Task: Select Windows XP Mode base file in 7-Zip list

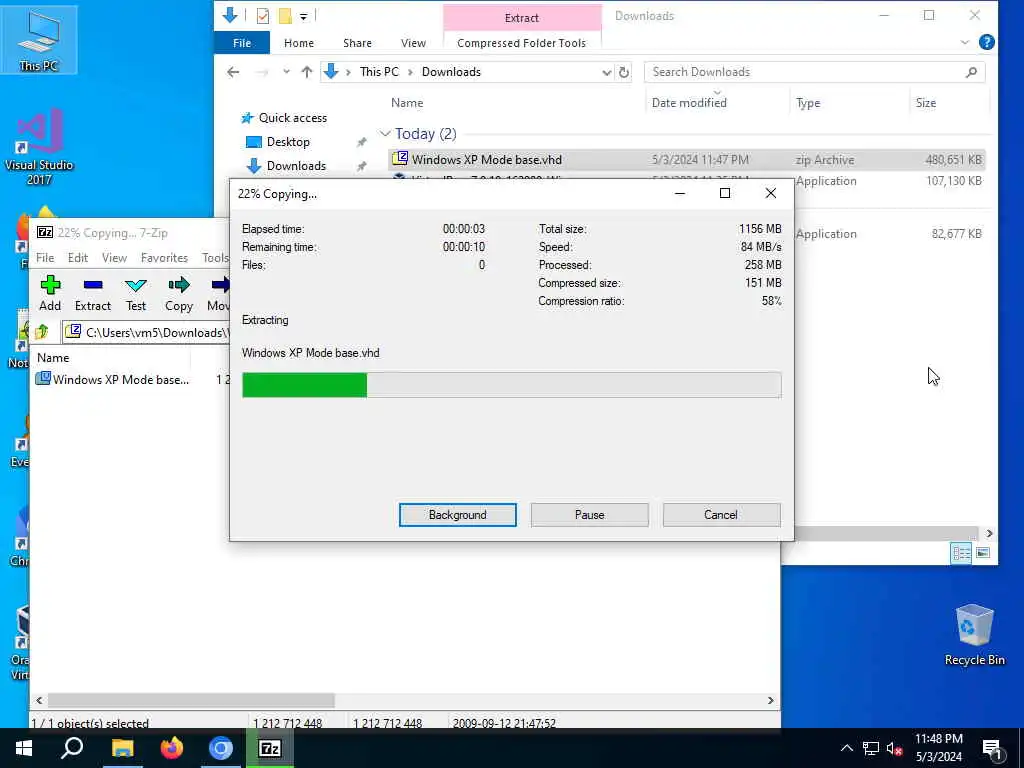Action: (x=112, y=379)
